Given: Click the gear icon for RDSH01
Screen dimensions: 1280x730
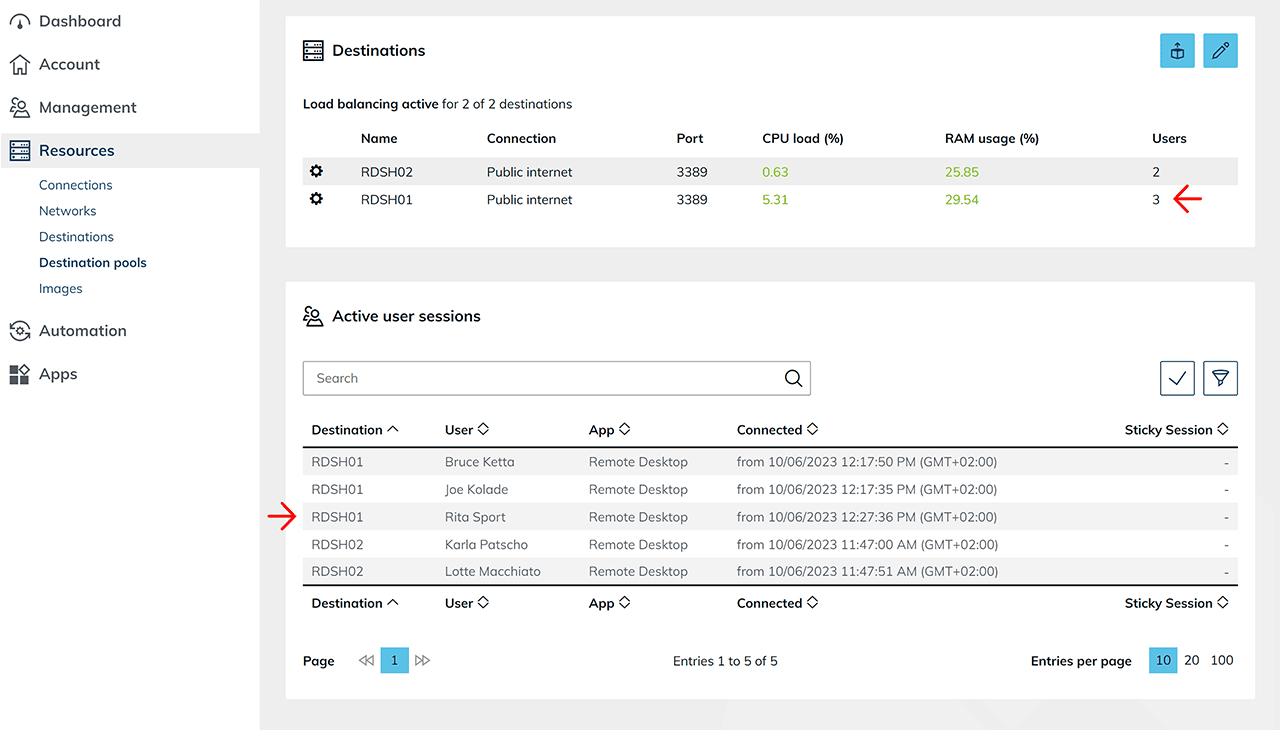Looking at the screenshot, I should (x=316, y=199).
